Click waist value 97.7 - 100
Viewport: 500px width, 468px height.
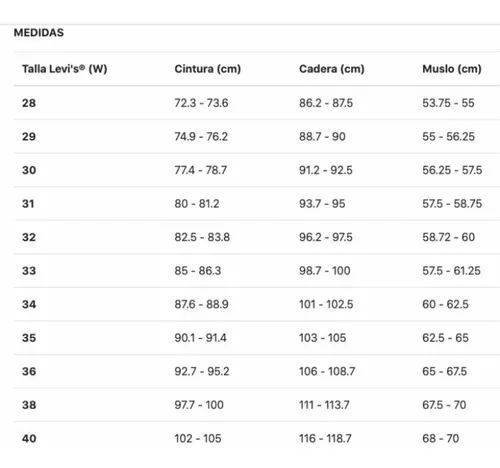pyautogui.click(x=199, y=405)
